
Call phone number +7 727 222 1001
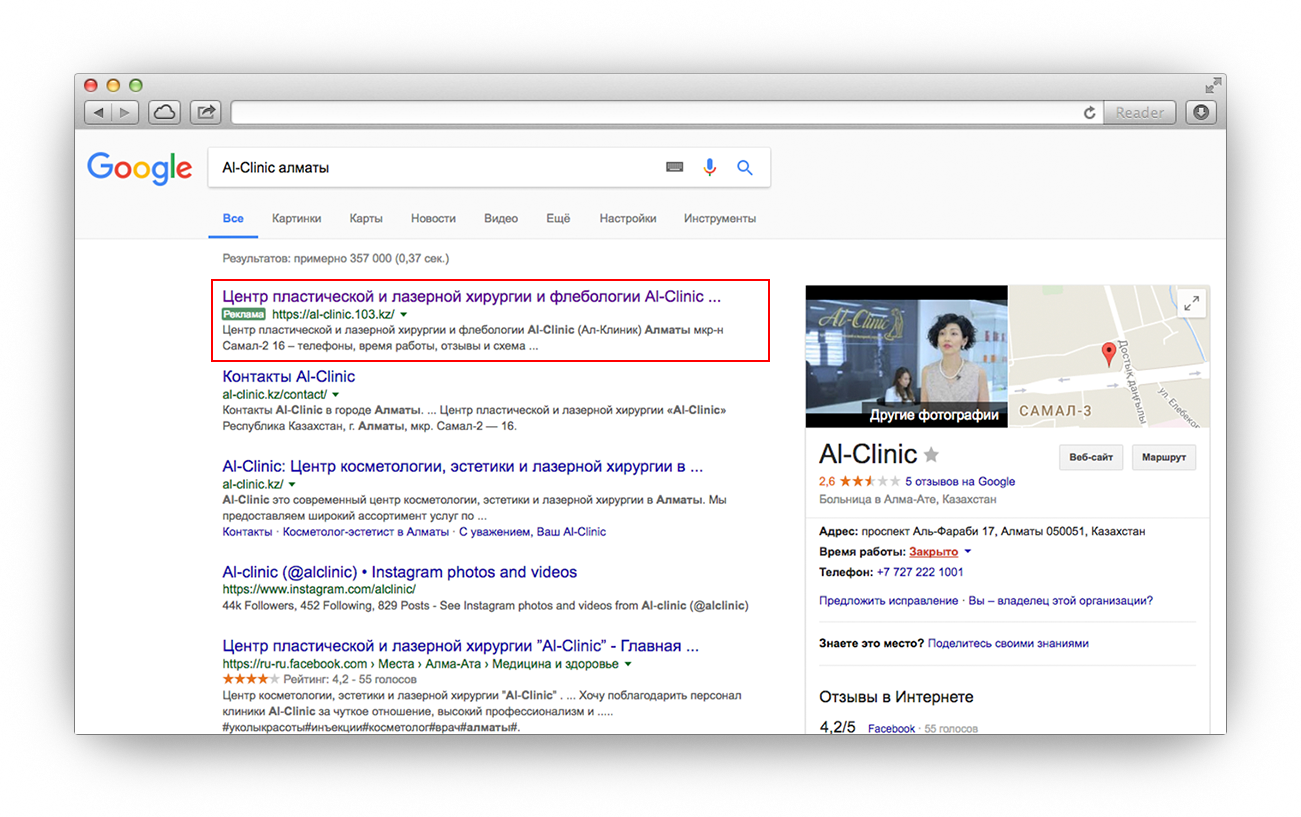920,572
